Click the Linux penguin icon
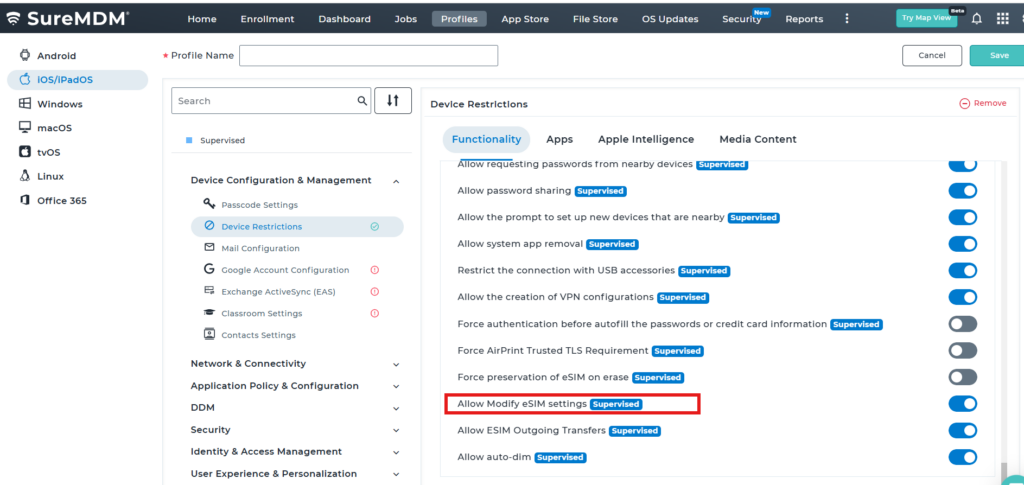Screen dimensions: 1024x485 click(x=25, y=176)
